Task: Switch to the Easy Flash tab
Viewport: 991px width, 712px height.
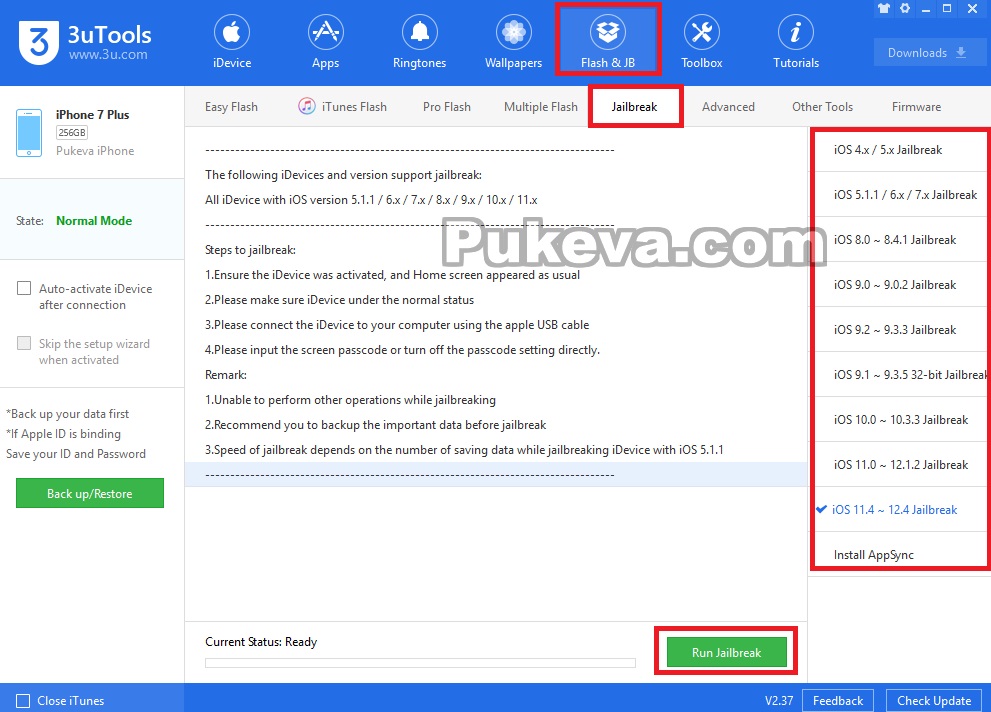Action: (231, 107)
